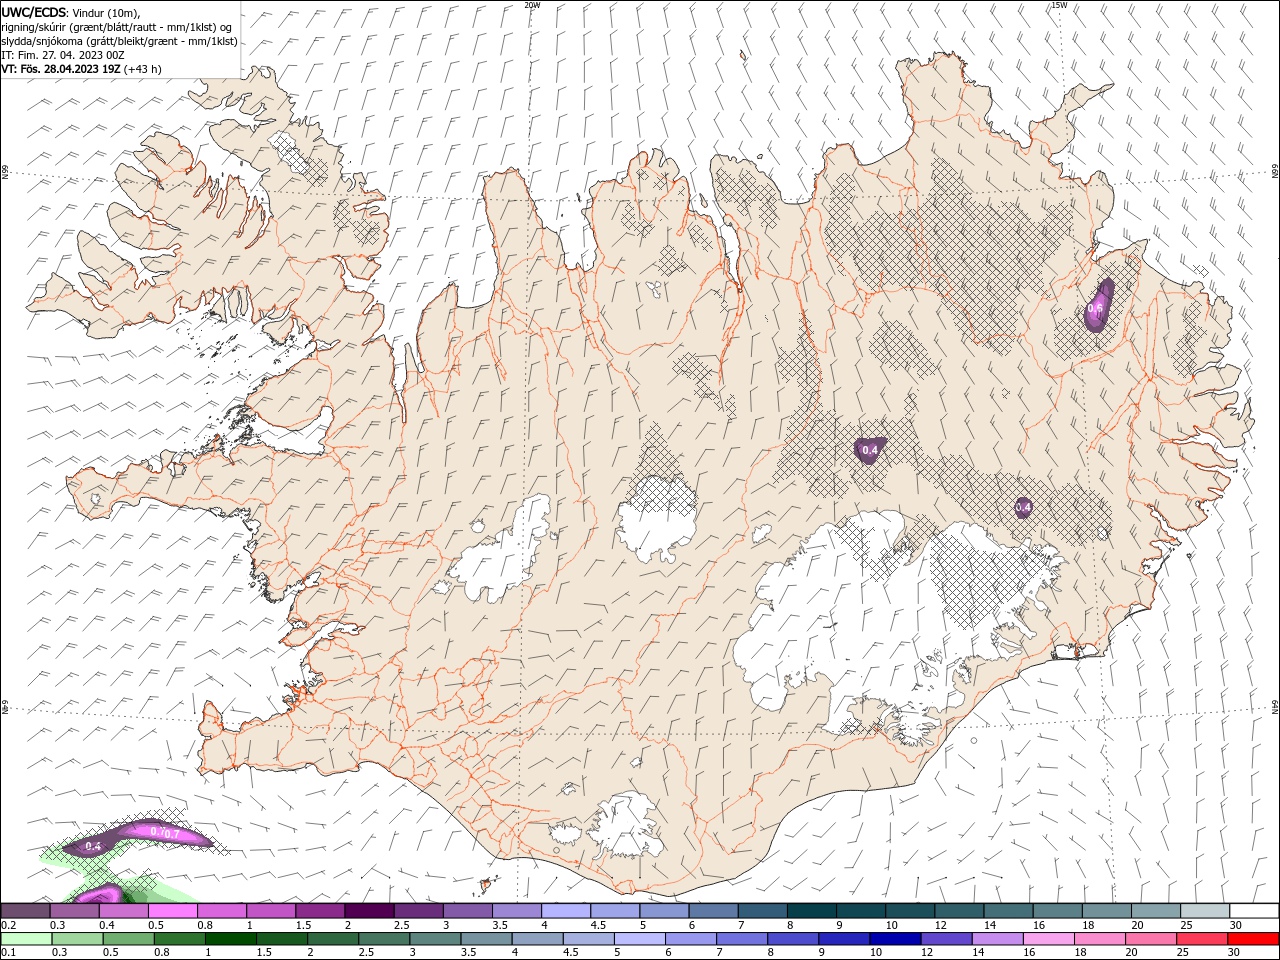Select the dark purple upper swatch labeled 2
Image resolution: width=1280 pixels, height=960 pixels.
(369, 911)
